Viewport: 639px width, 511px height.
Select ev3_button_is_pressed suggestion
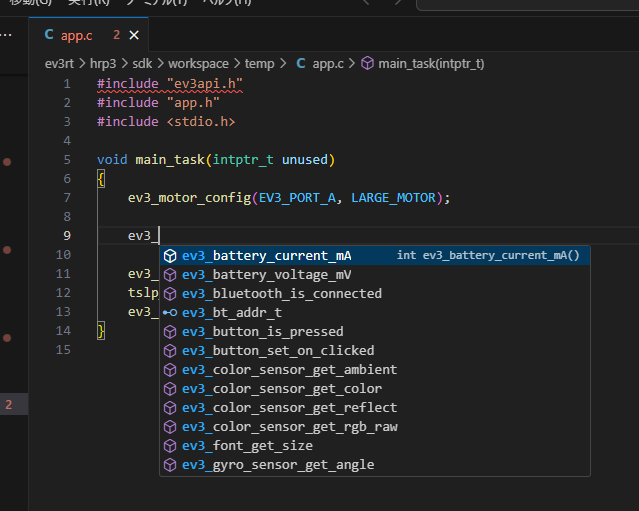375,332
